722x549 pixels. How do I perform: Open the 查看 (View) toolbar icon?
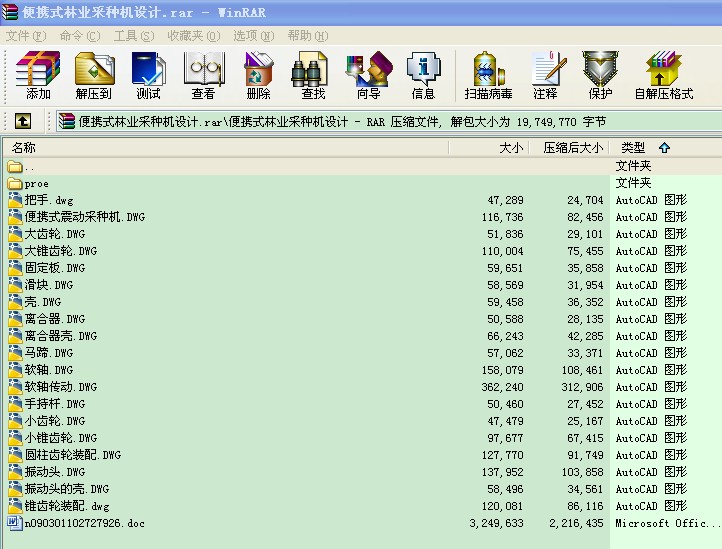pos(203,75)
